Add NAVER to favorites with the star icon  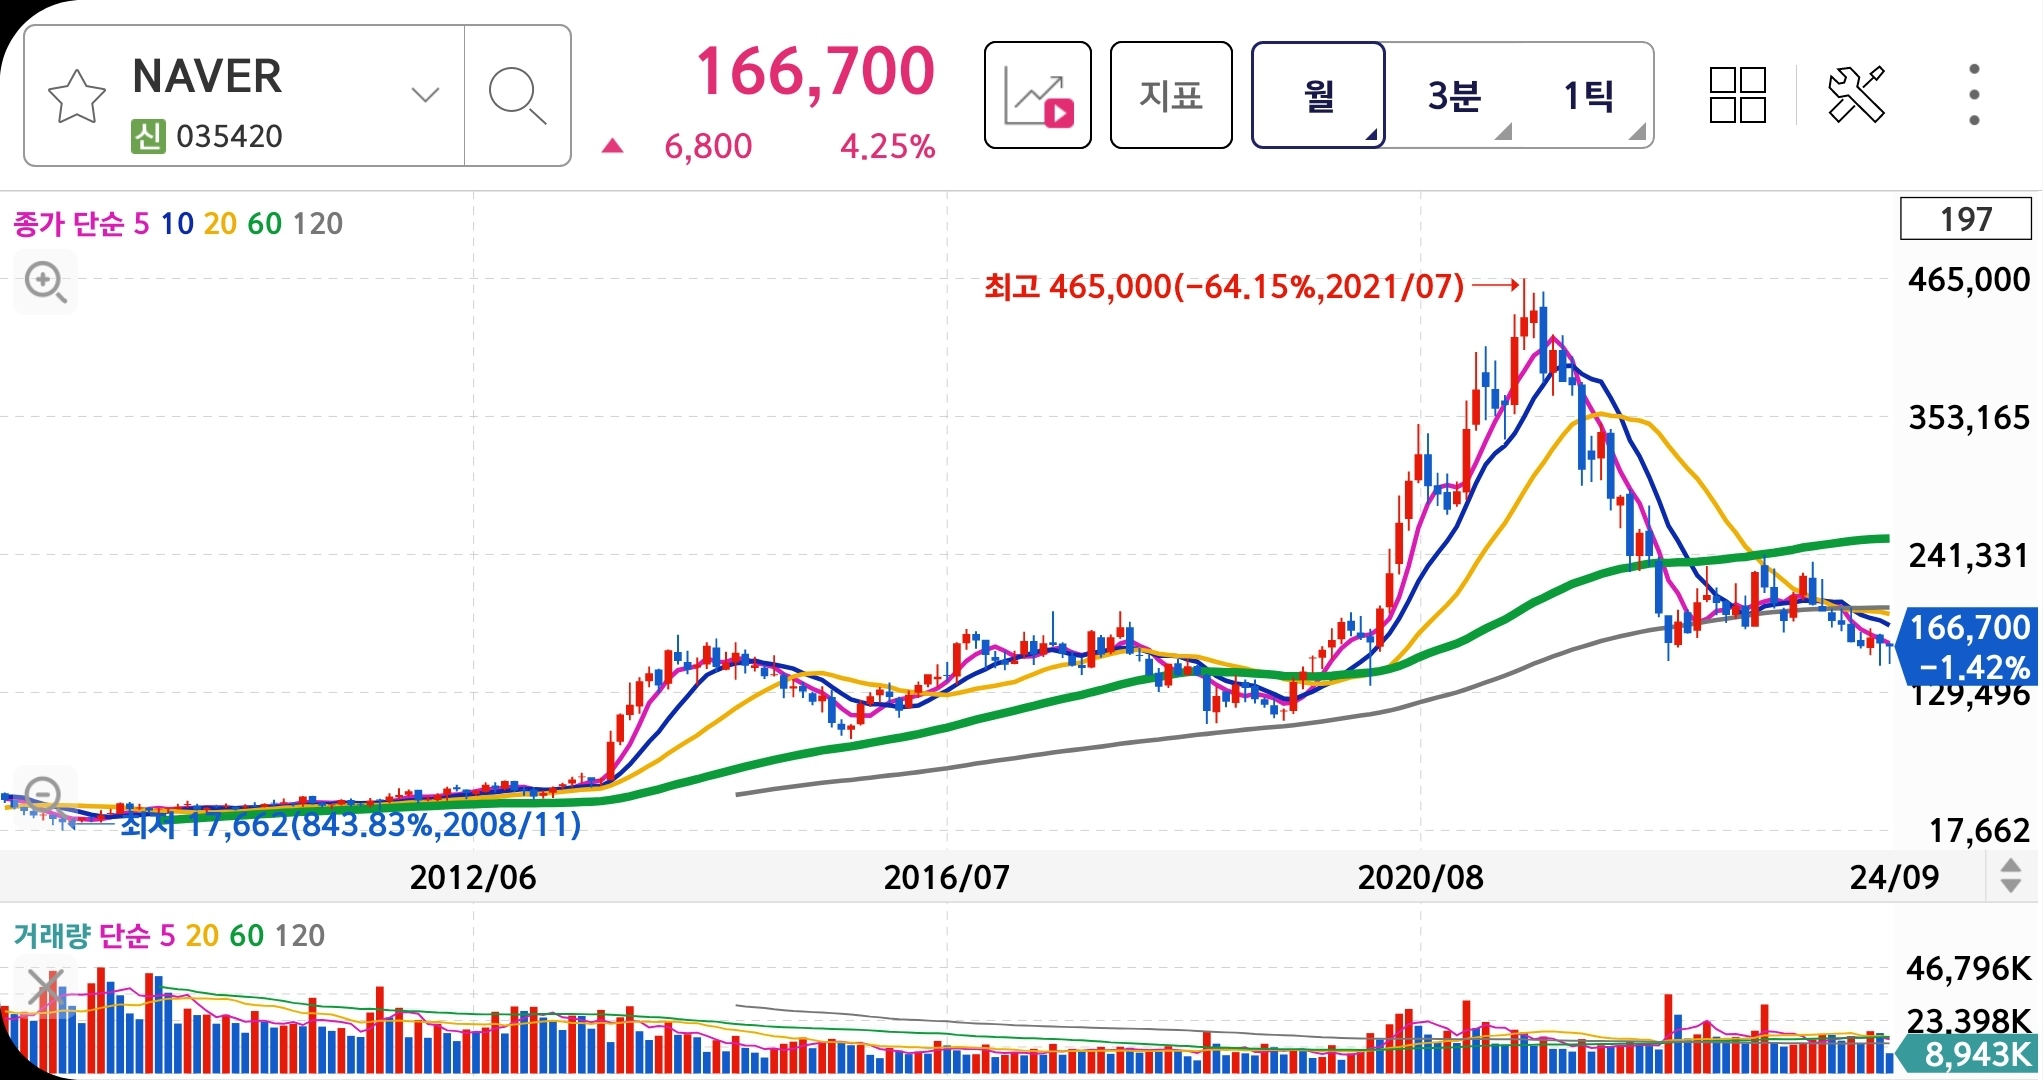point(76,97)
